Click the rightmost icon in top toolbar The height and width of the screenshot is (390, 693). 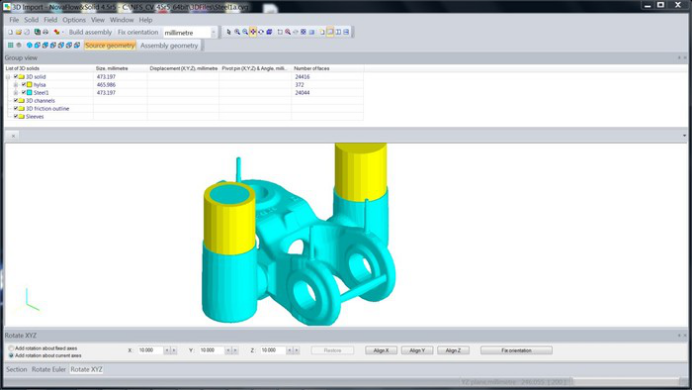click(x=346, y=32)
